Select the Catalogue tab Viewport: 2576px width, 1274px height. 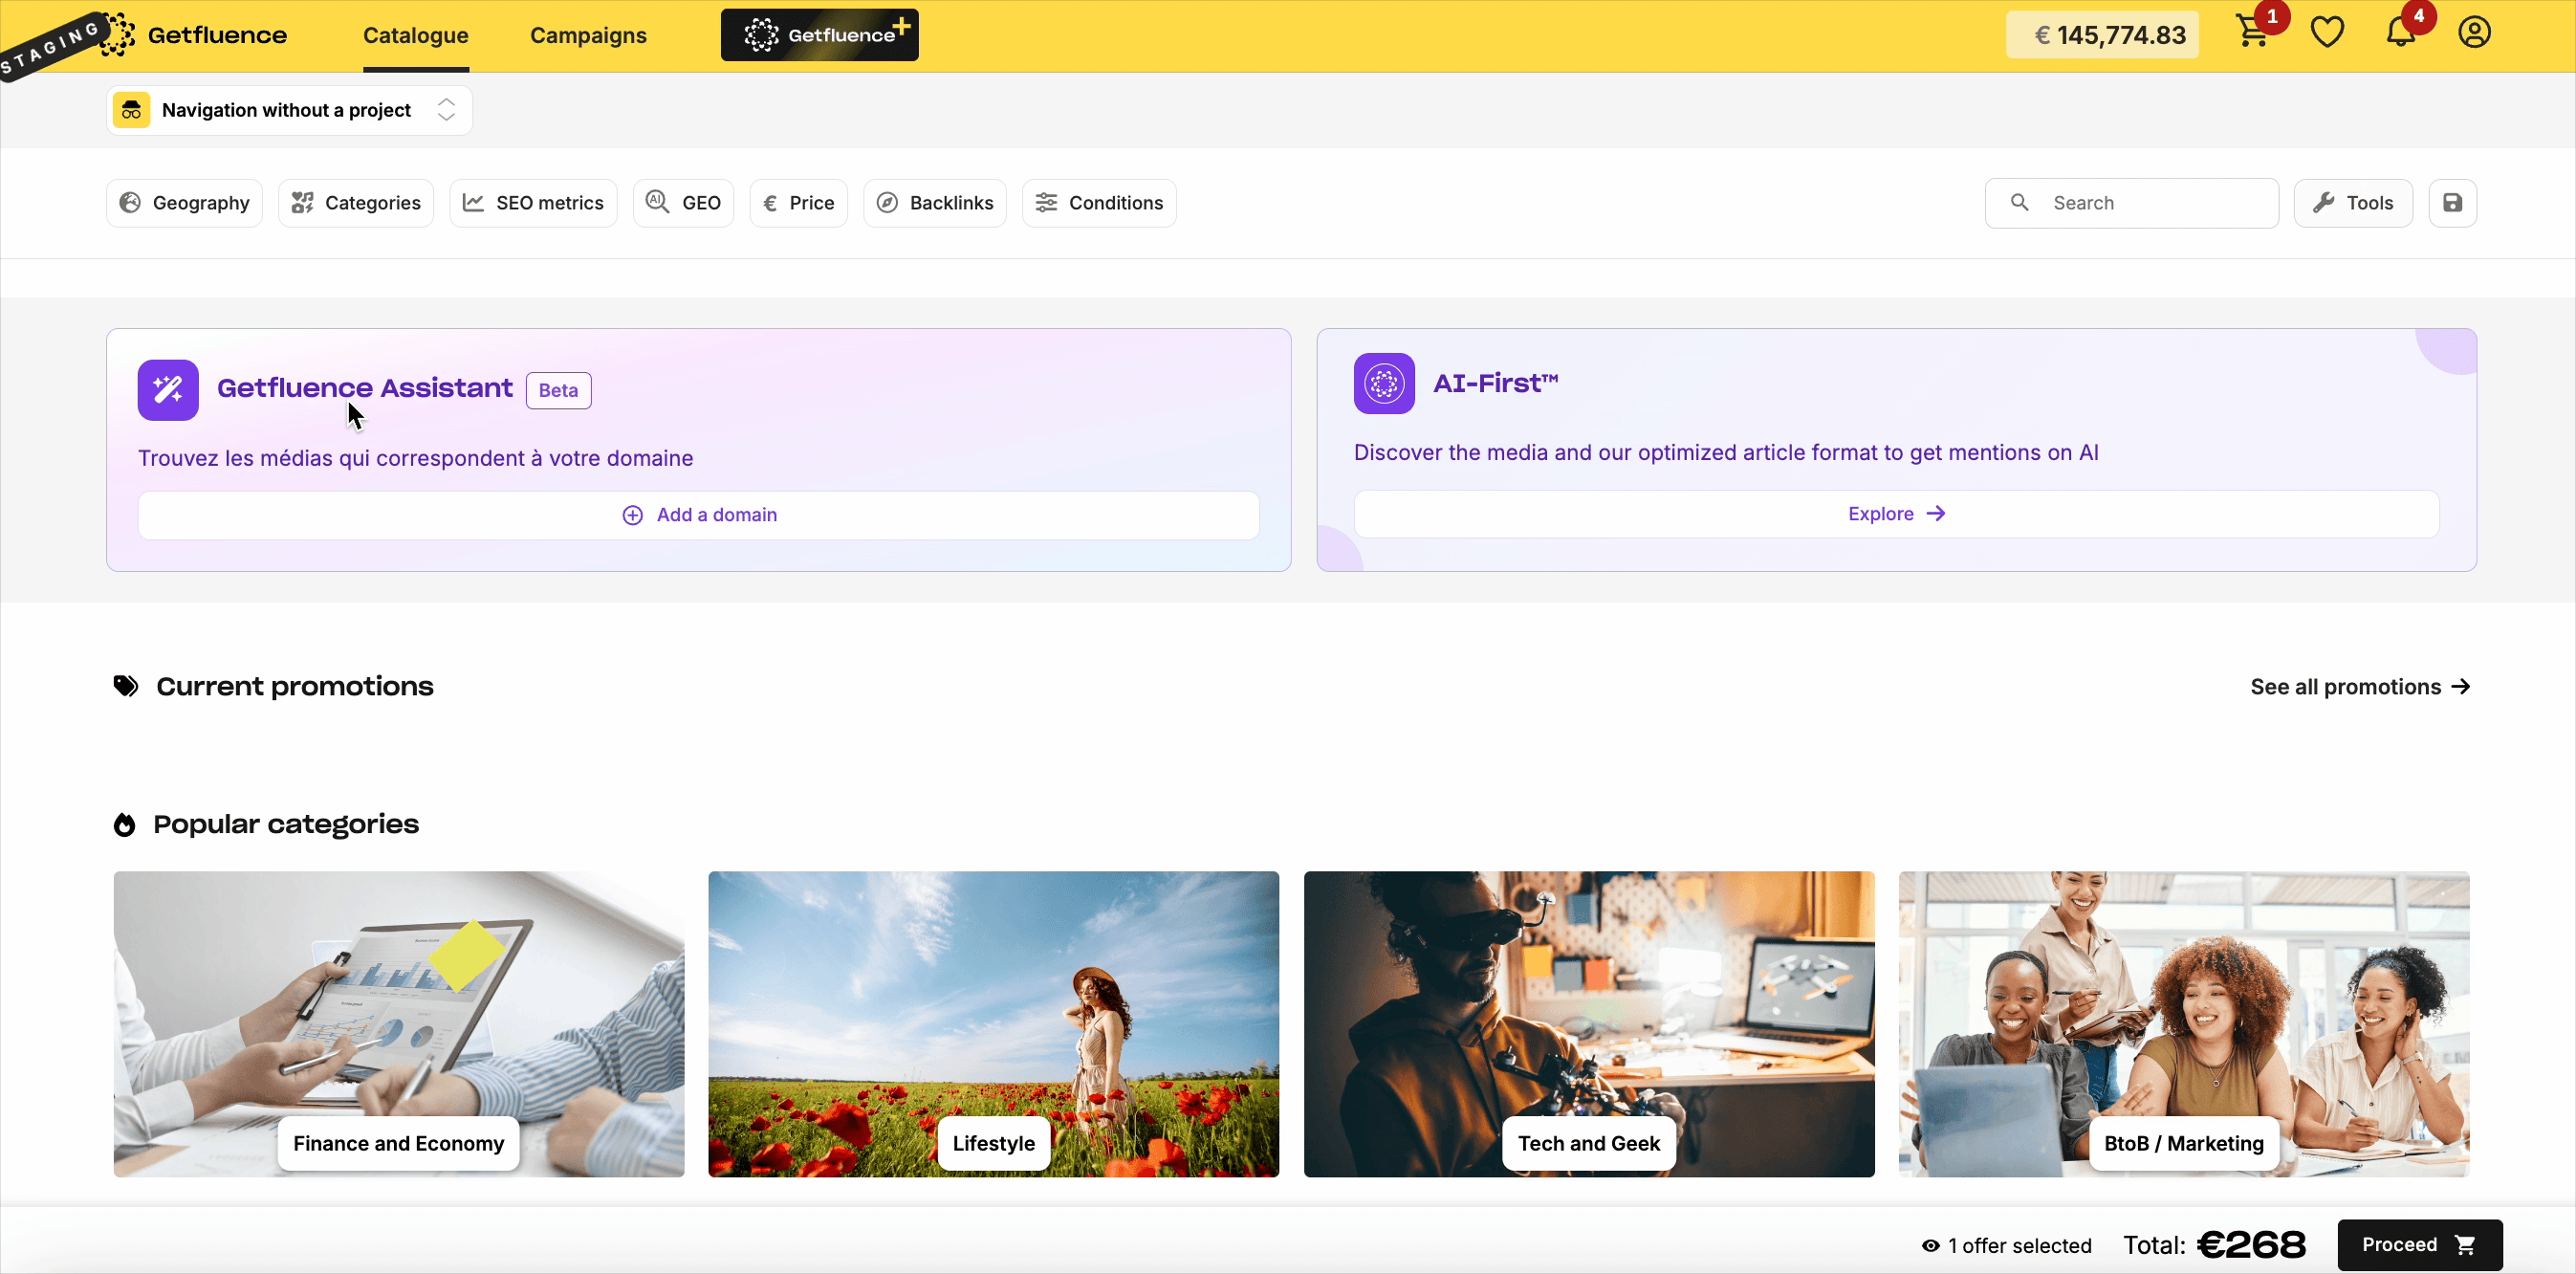[x=415, y=35]
